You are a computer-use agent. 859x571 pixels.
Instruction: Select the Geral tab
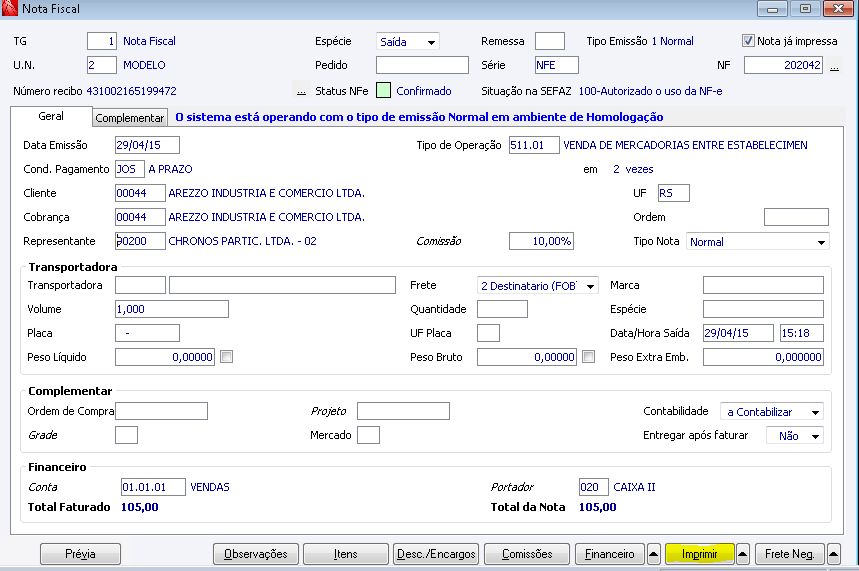click(x=51, y=116)
